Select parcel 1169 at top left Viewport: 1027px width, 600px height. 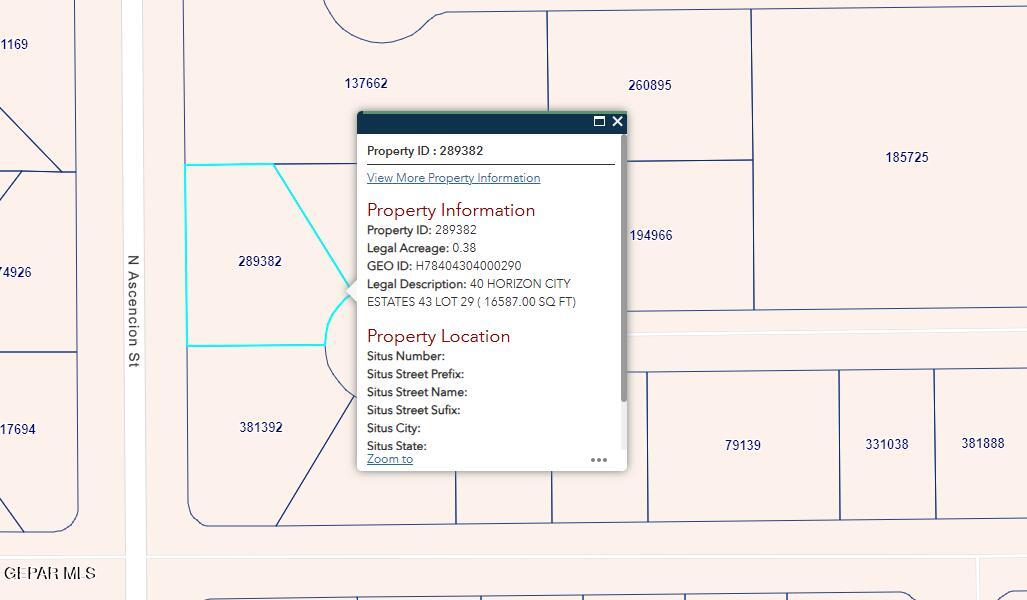pos(14,45)
